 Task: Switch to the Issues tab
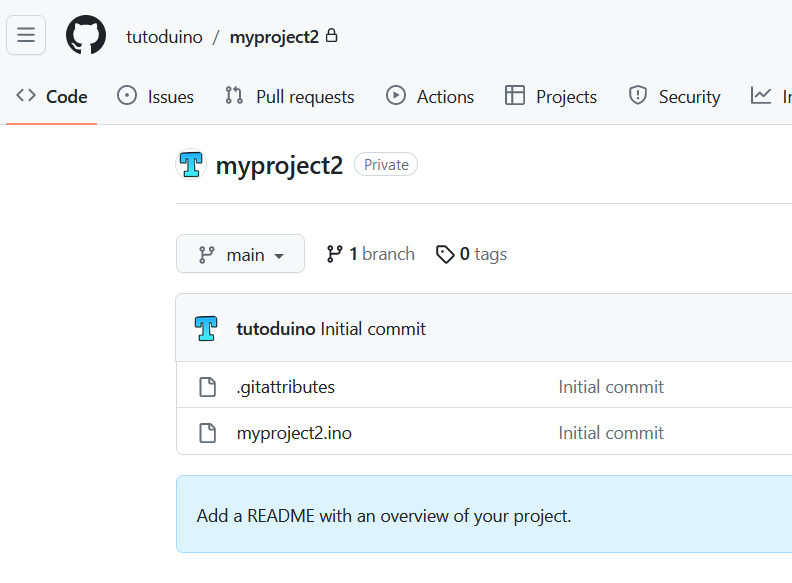pyautogui.click(x=156, y=96)
